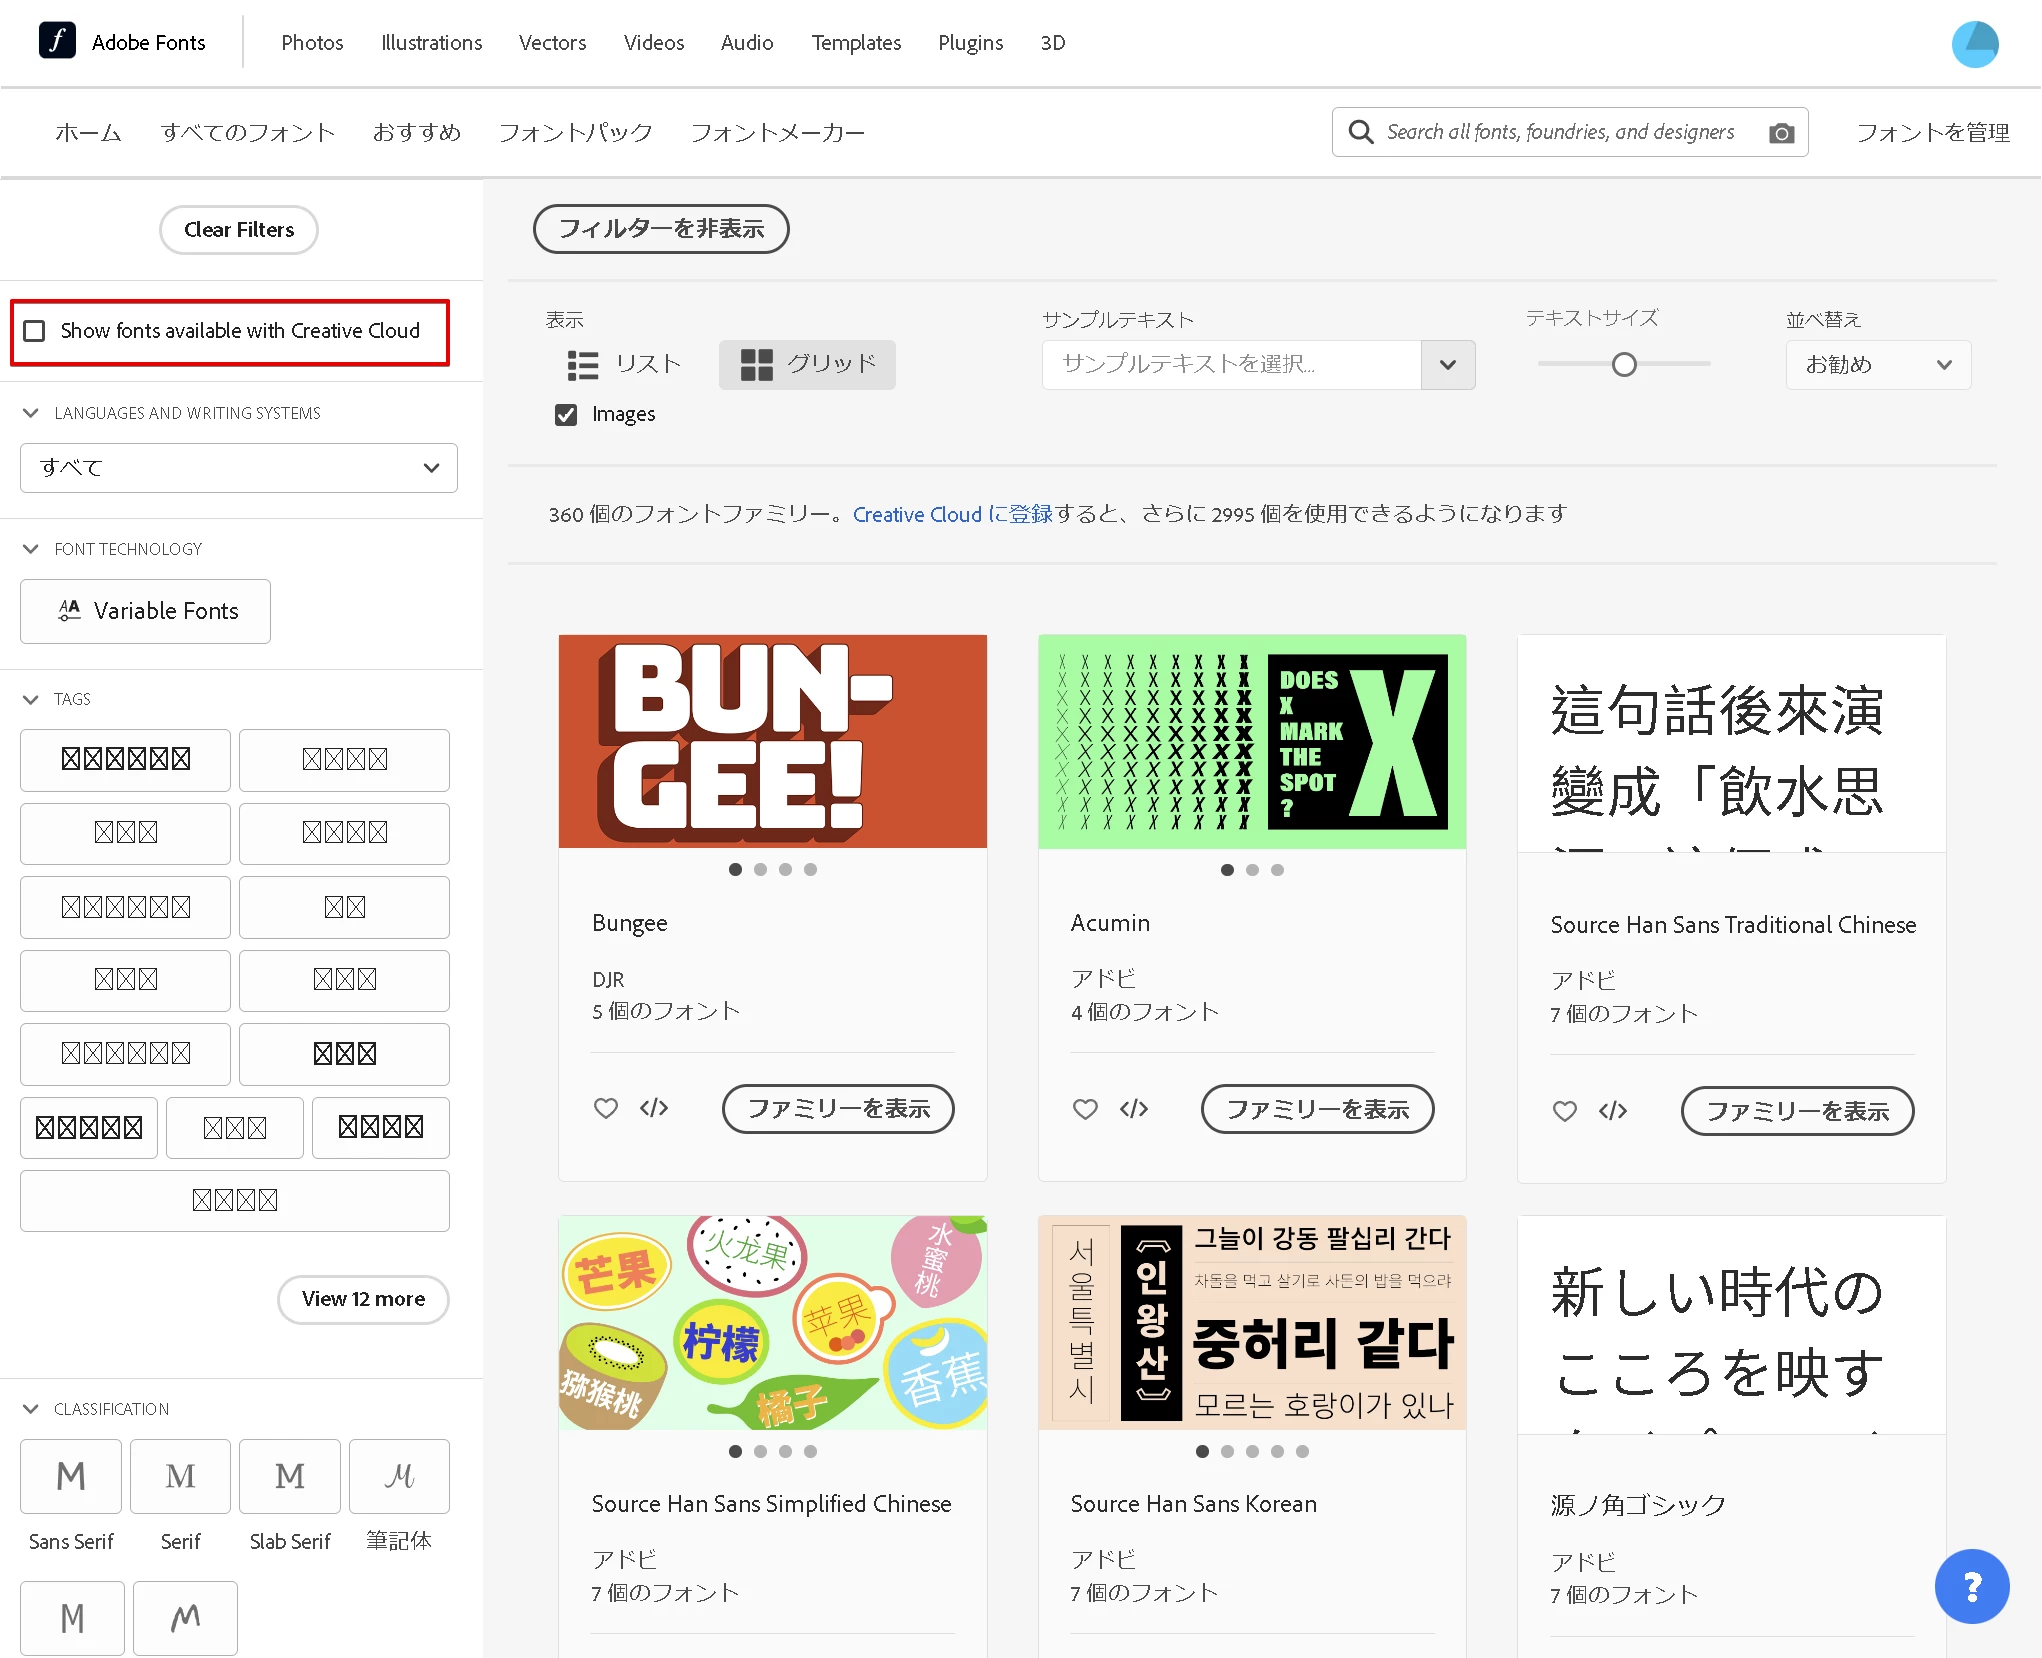Open Source Han Sans Korean preview image
The height and width of the screenshot is (1658, 2042).
point(1252,1322)
